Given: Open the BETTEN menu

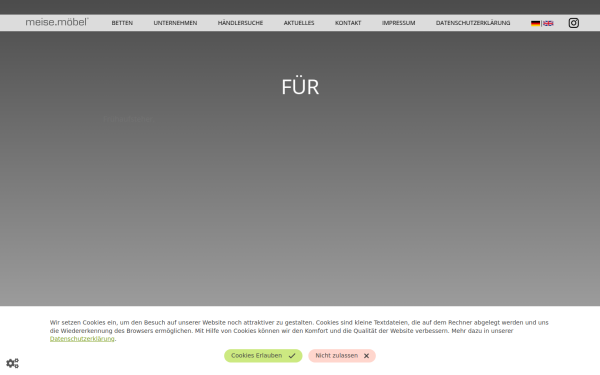Looking at the screenshot, I should coord(122,23).
